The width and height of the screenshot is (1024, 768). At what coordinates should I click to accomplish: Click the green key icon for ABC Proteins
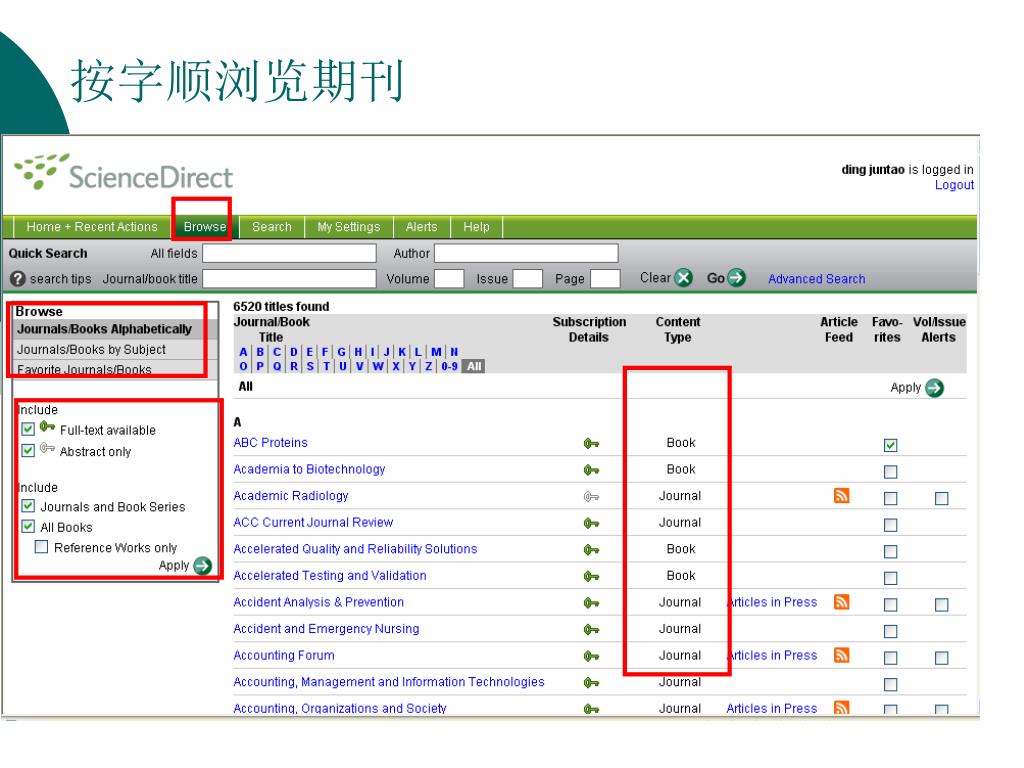591,443
